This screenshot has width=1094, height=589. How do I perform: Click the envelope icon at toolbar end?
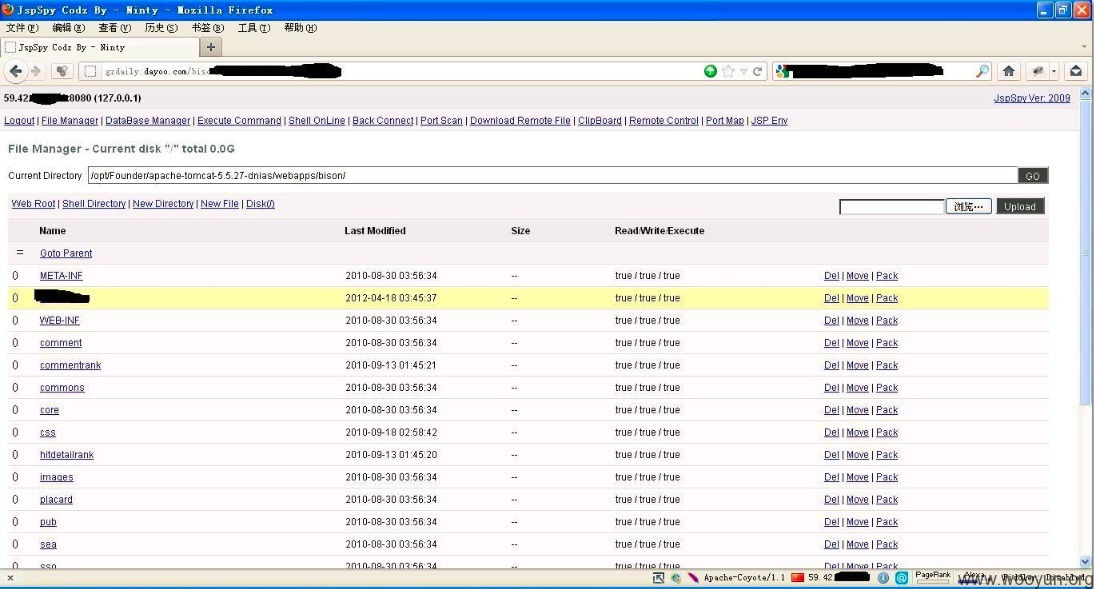click(x=1076, y=71)
